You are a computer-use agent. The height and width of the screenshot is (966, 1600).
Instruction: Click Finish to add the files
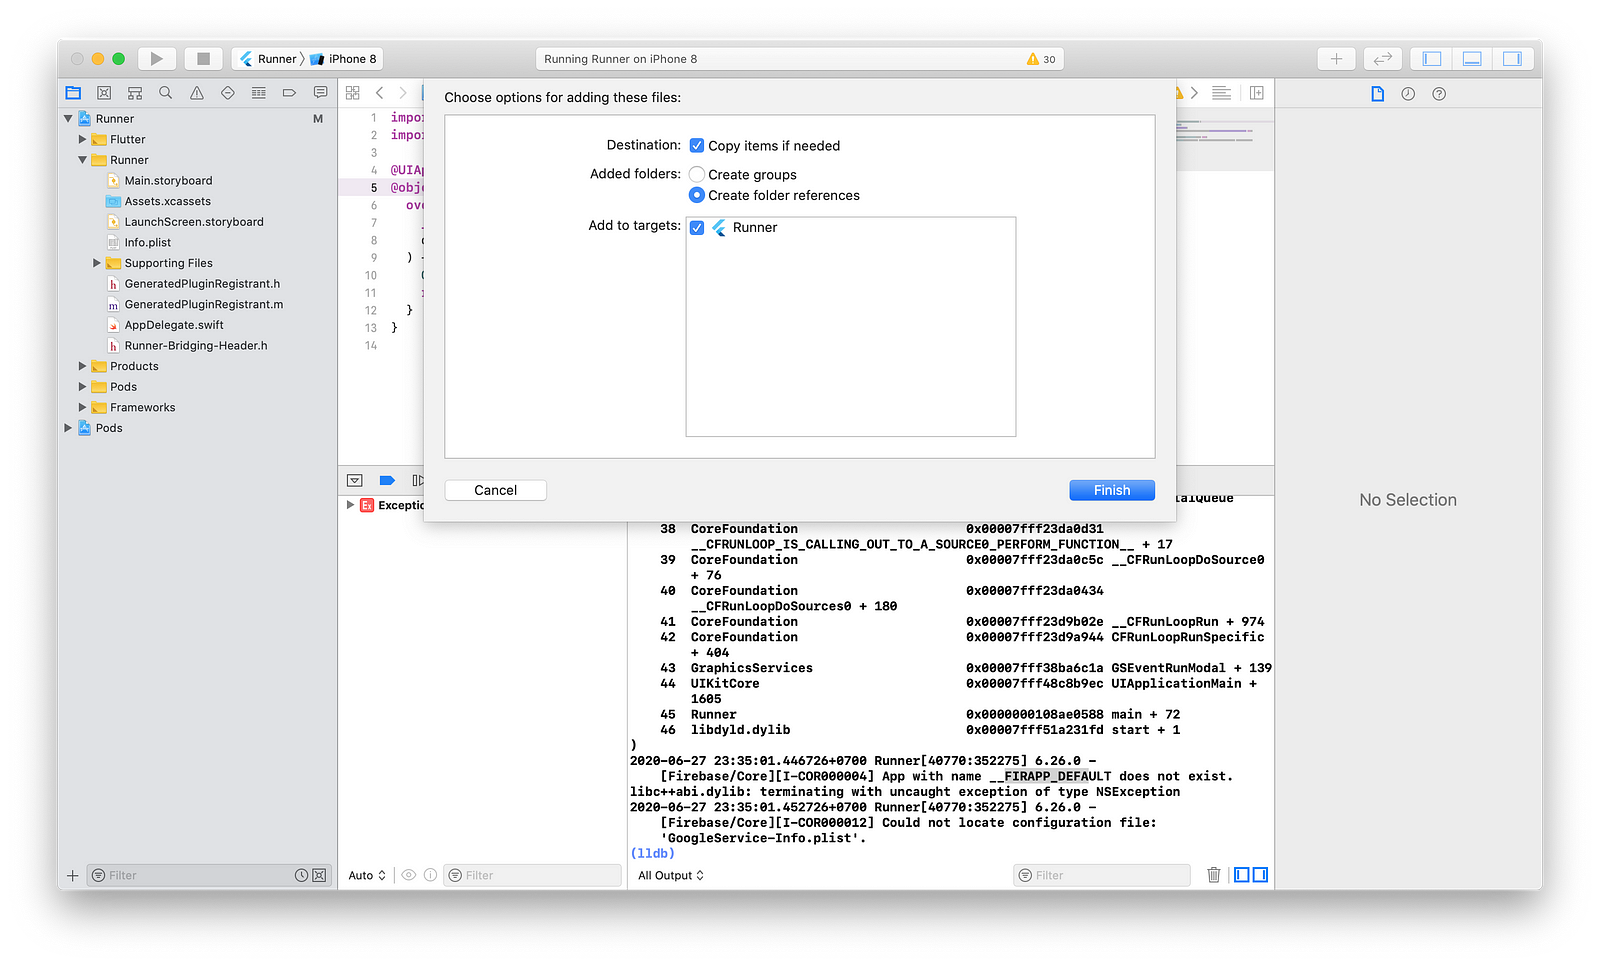pos(1112,490)
